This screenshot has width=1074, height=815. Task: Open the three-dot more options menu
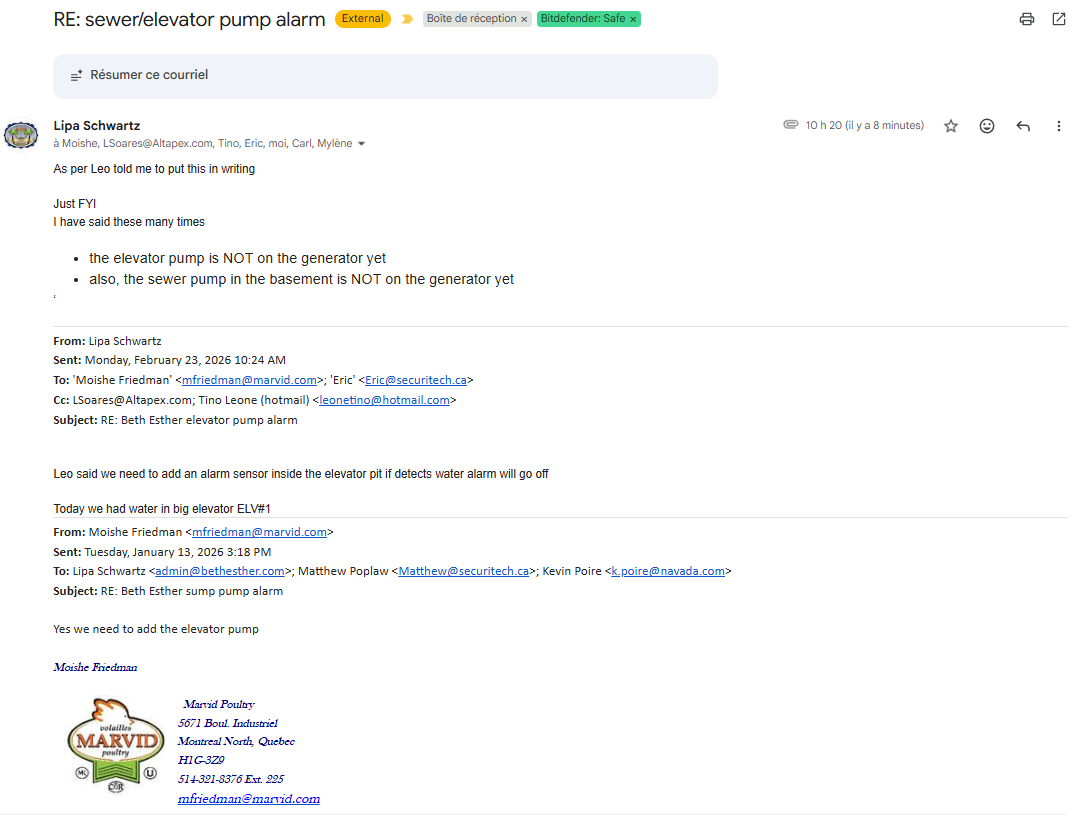coord(1058,126)
